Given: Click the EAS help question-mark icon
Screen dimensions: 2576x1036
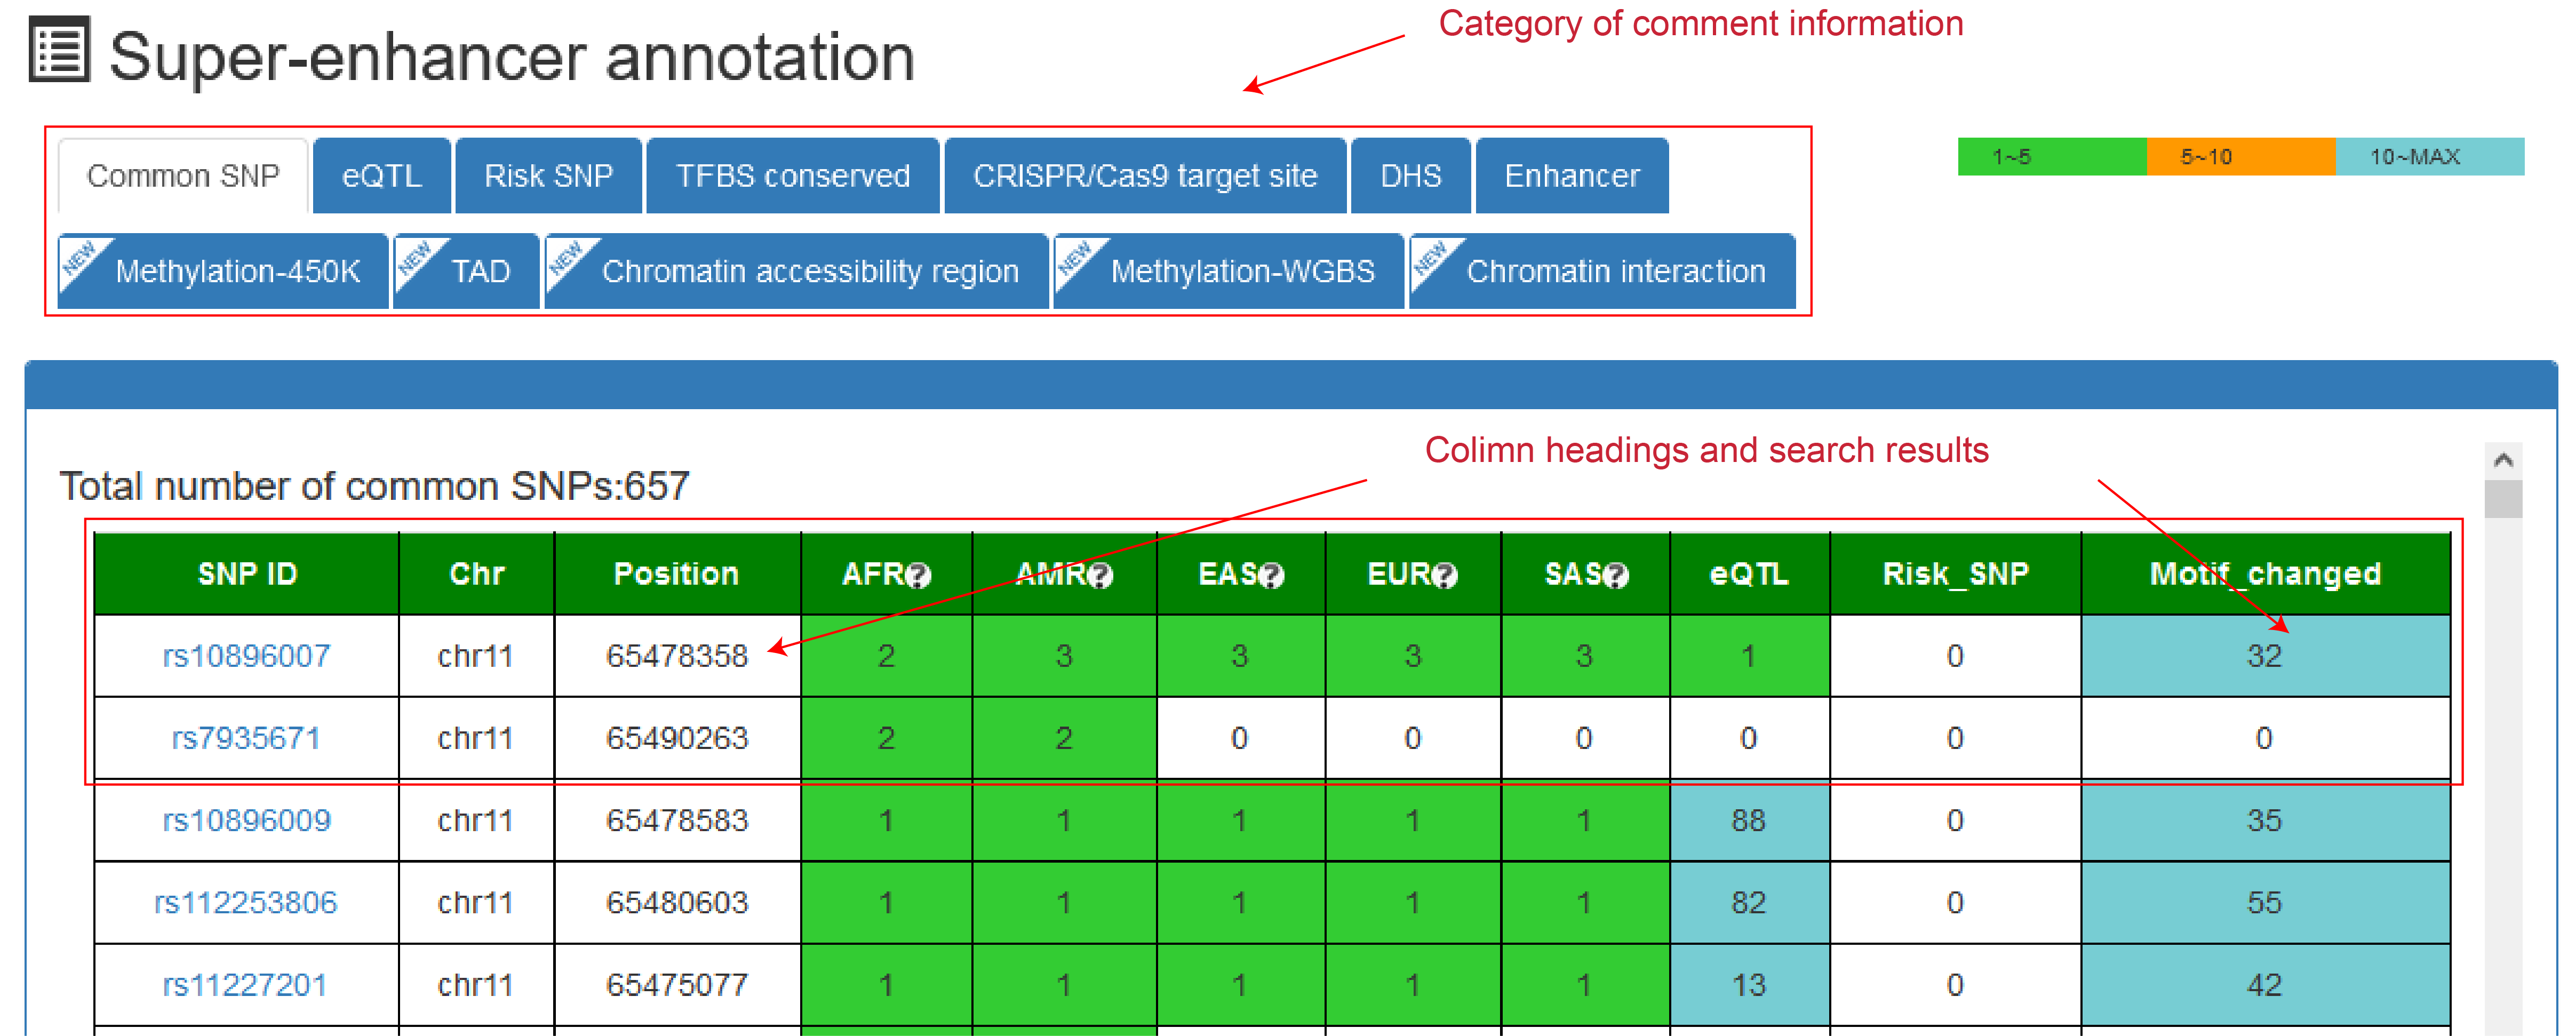Looking at the screenshot, I should pos(1271,576).
